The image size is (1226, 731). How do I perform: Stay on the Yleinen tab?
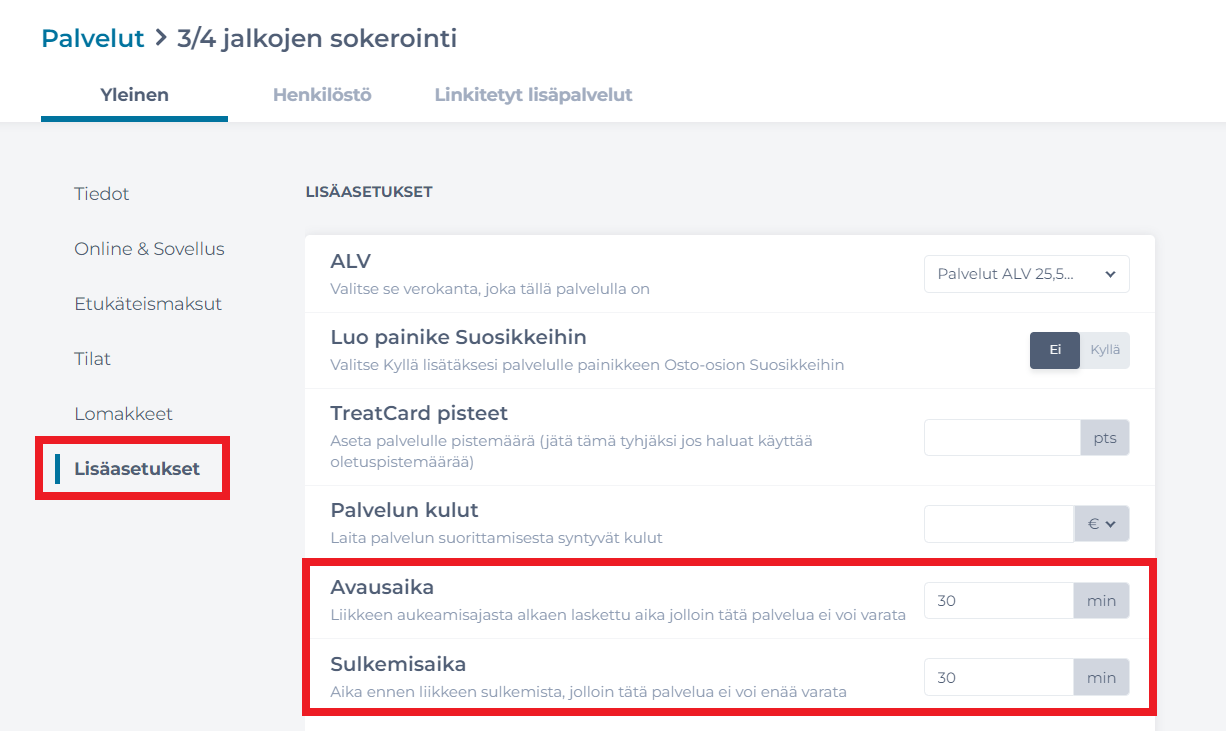134,95
